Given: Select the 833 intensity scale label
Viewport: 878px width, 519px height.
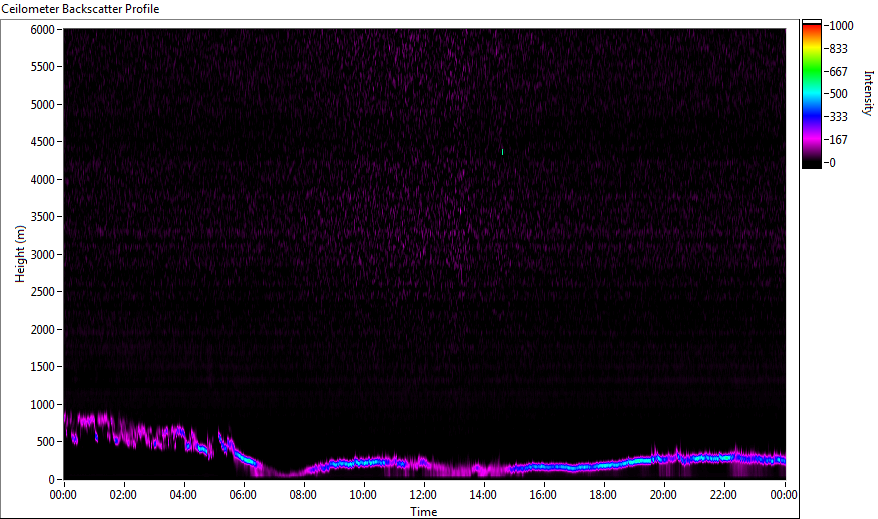Looking at the screenshot, I should (x=838, y=49).
